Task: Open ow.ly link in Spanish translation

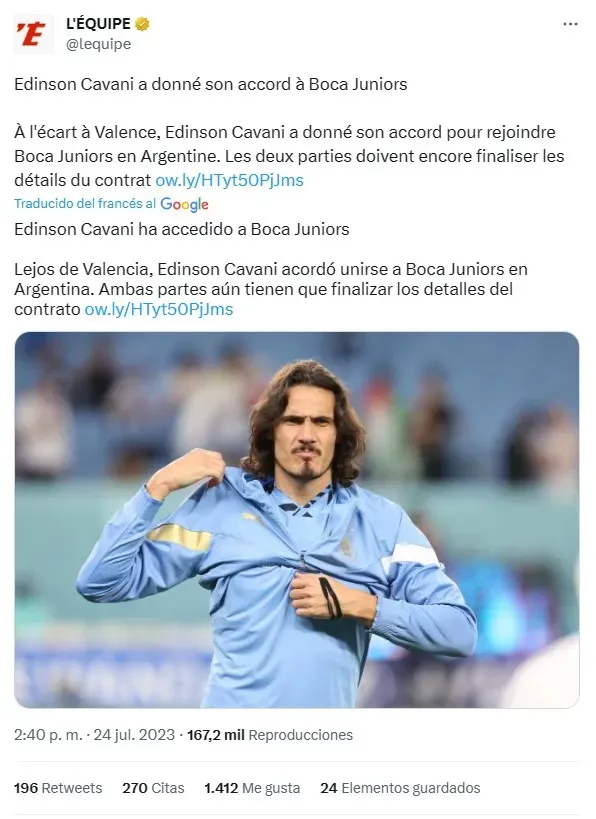Action: [x=159, y=309]
